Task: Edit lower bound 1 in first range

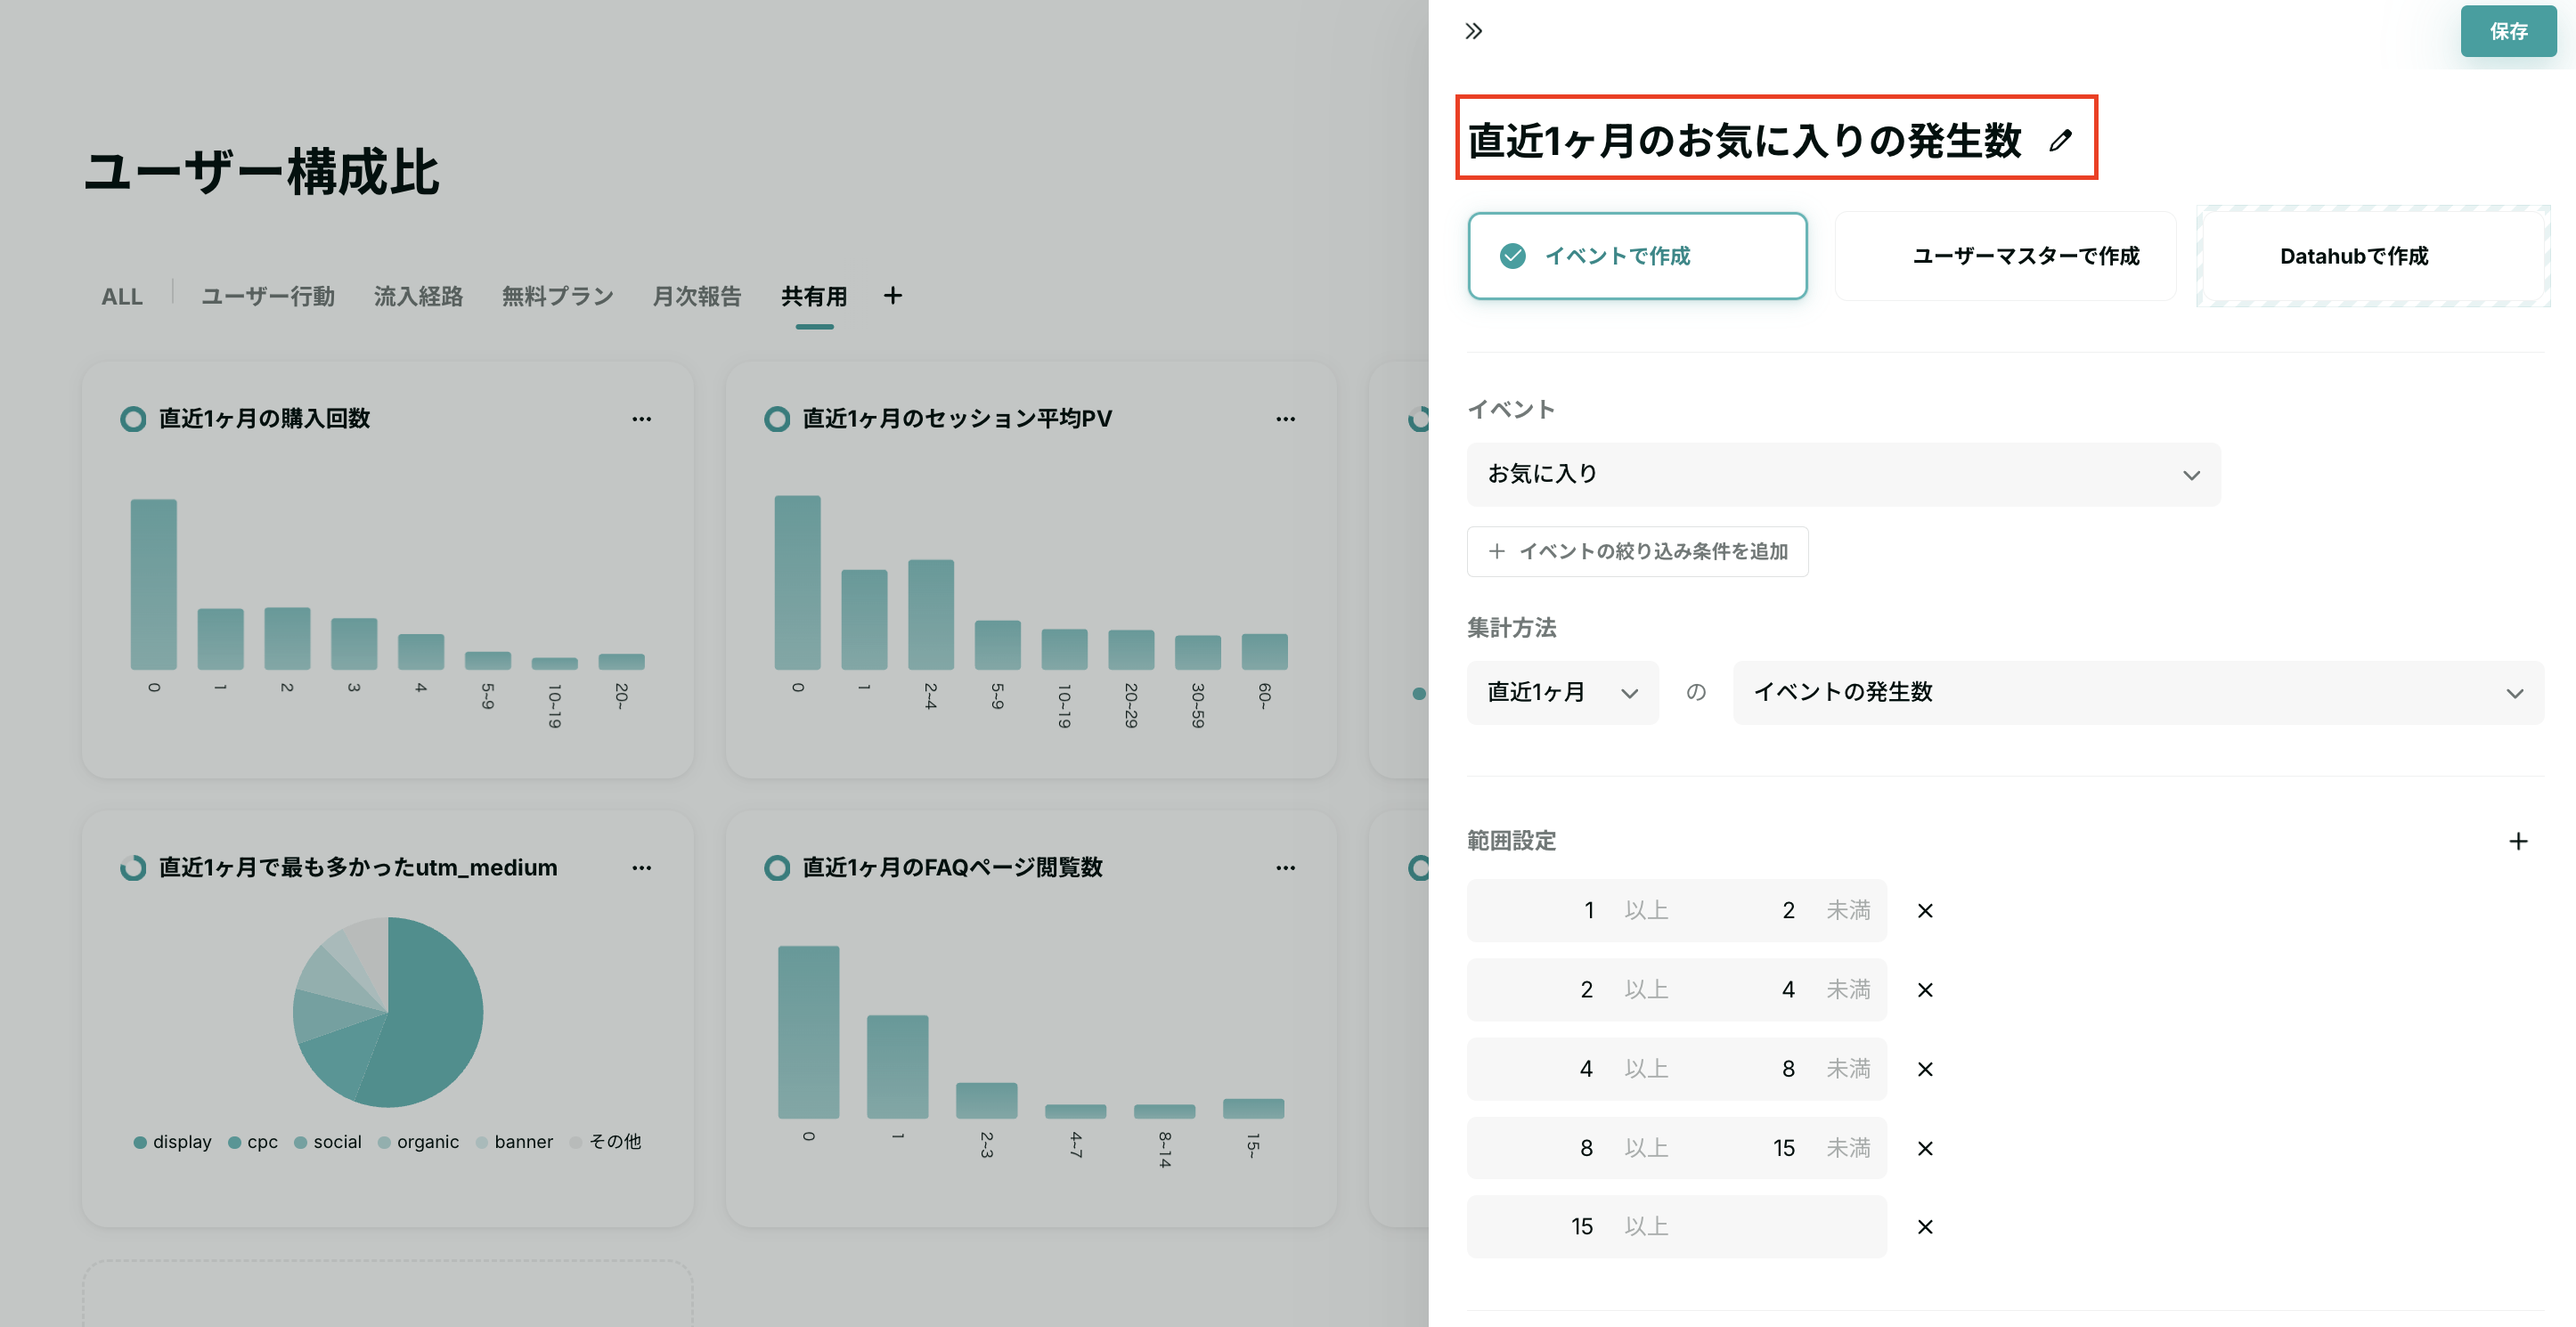Action: point(1588,910)
